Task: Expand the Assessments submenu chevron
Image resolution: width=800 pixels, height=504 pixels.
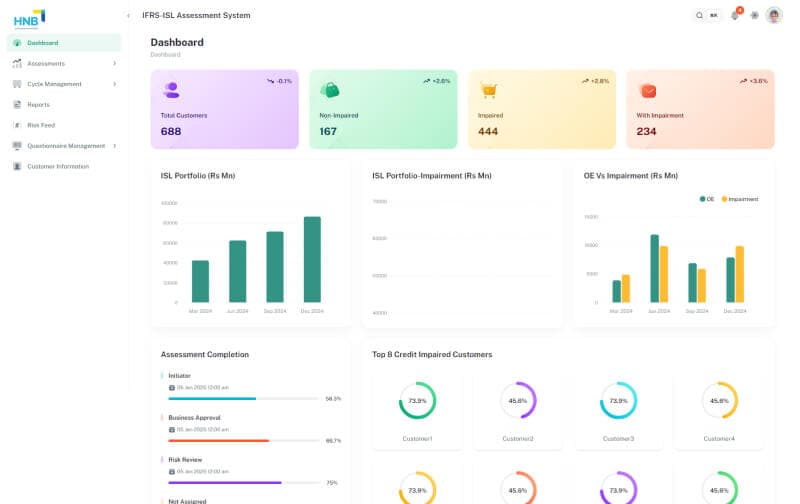Action: pyautogui.click(x=114, y=63)
